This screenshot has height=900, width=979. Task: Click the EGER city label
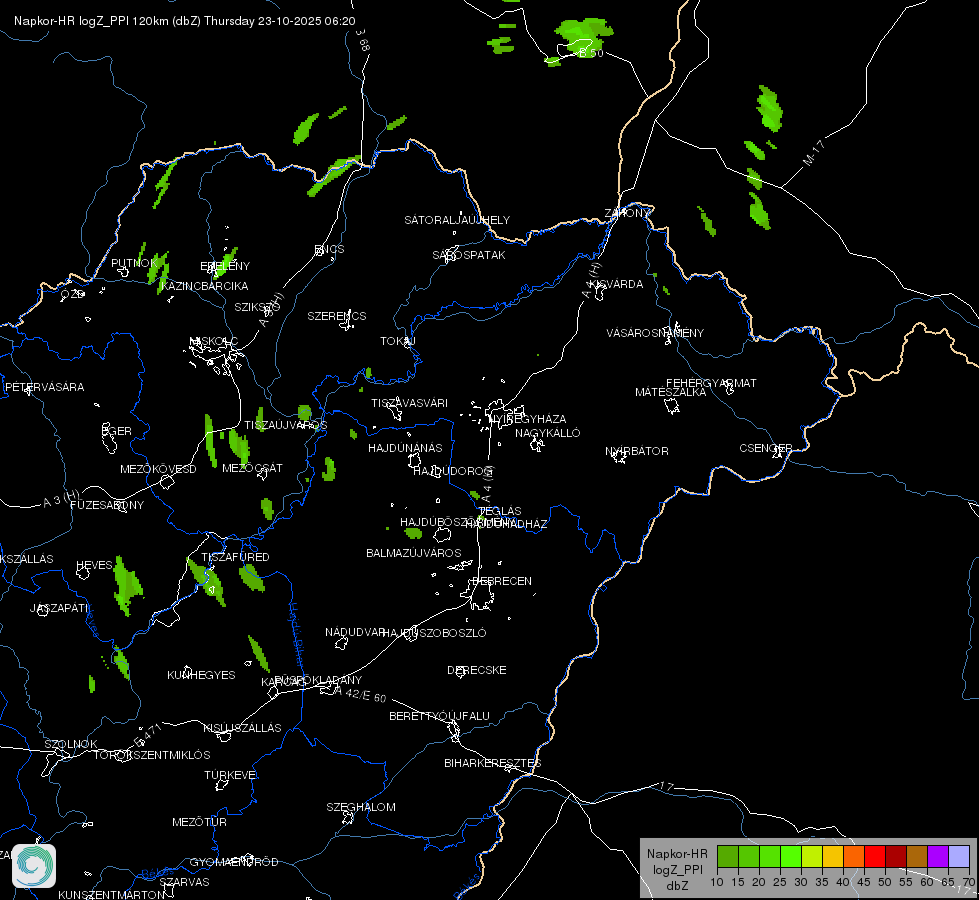117,431
